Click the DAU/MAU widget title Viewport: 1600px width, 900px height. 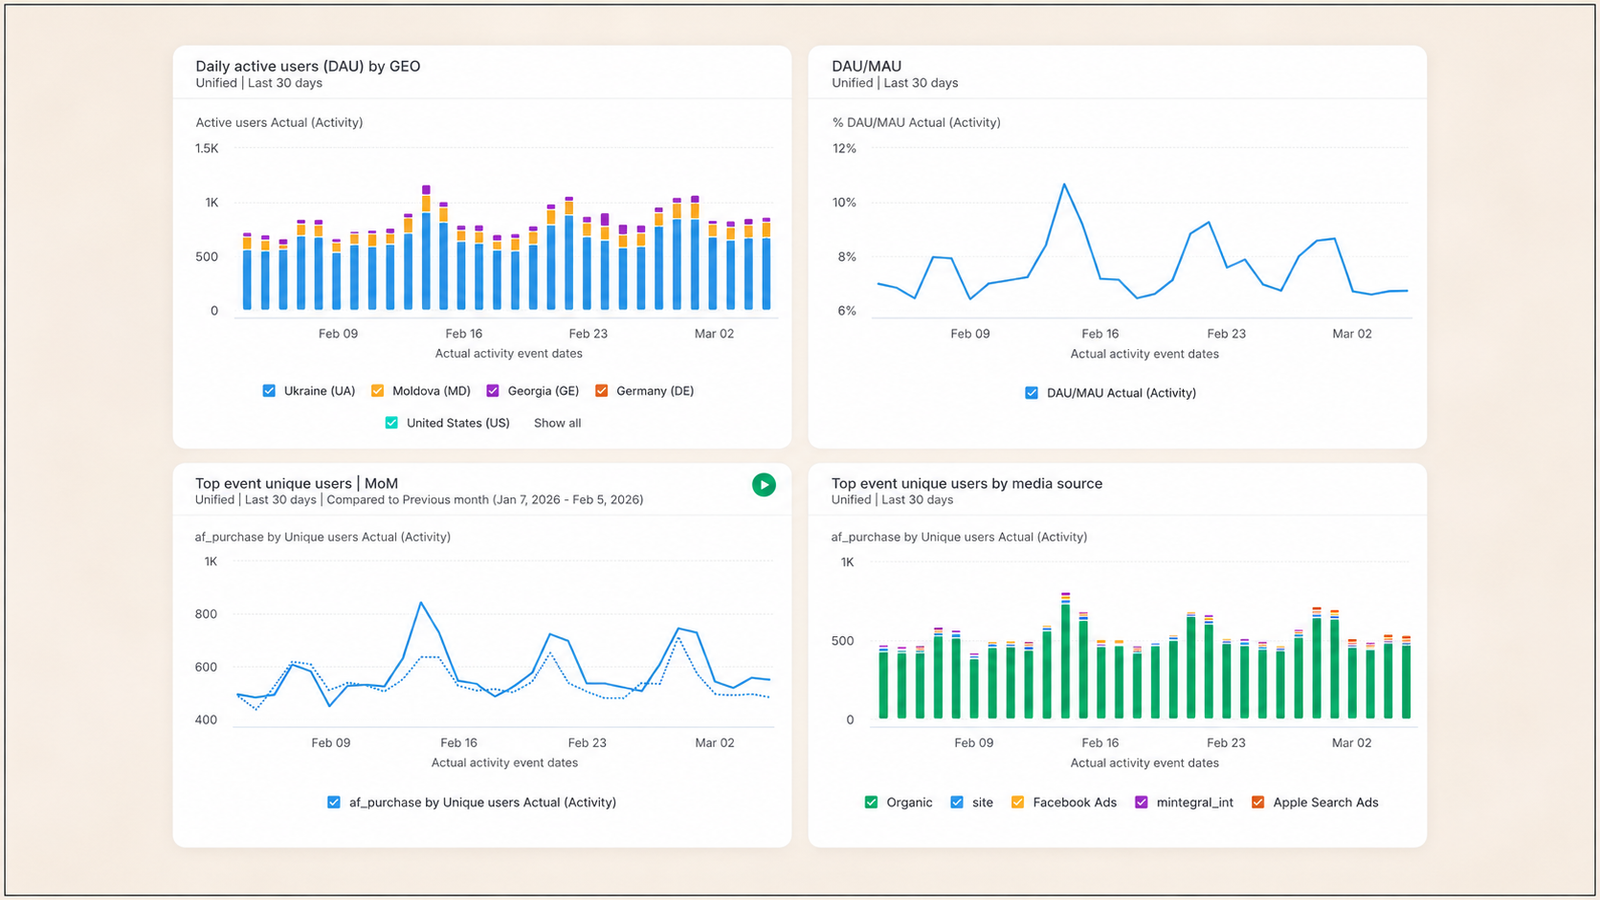pos(866,66)
